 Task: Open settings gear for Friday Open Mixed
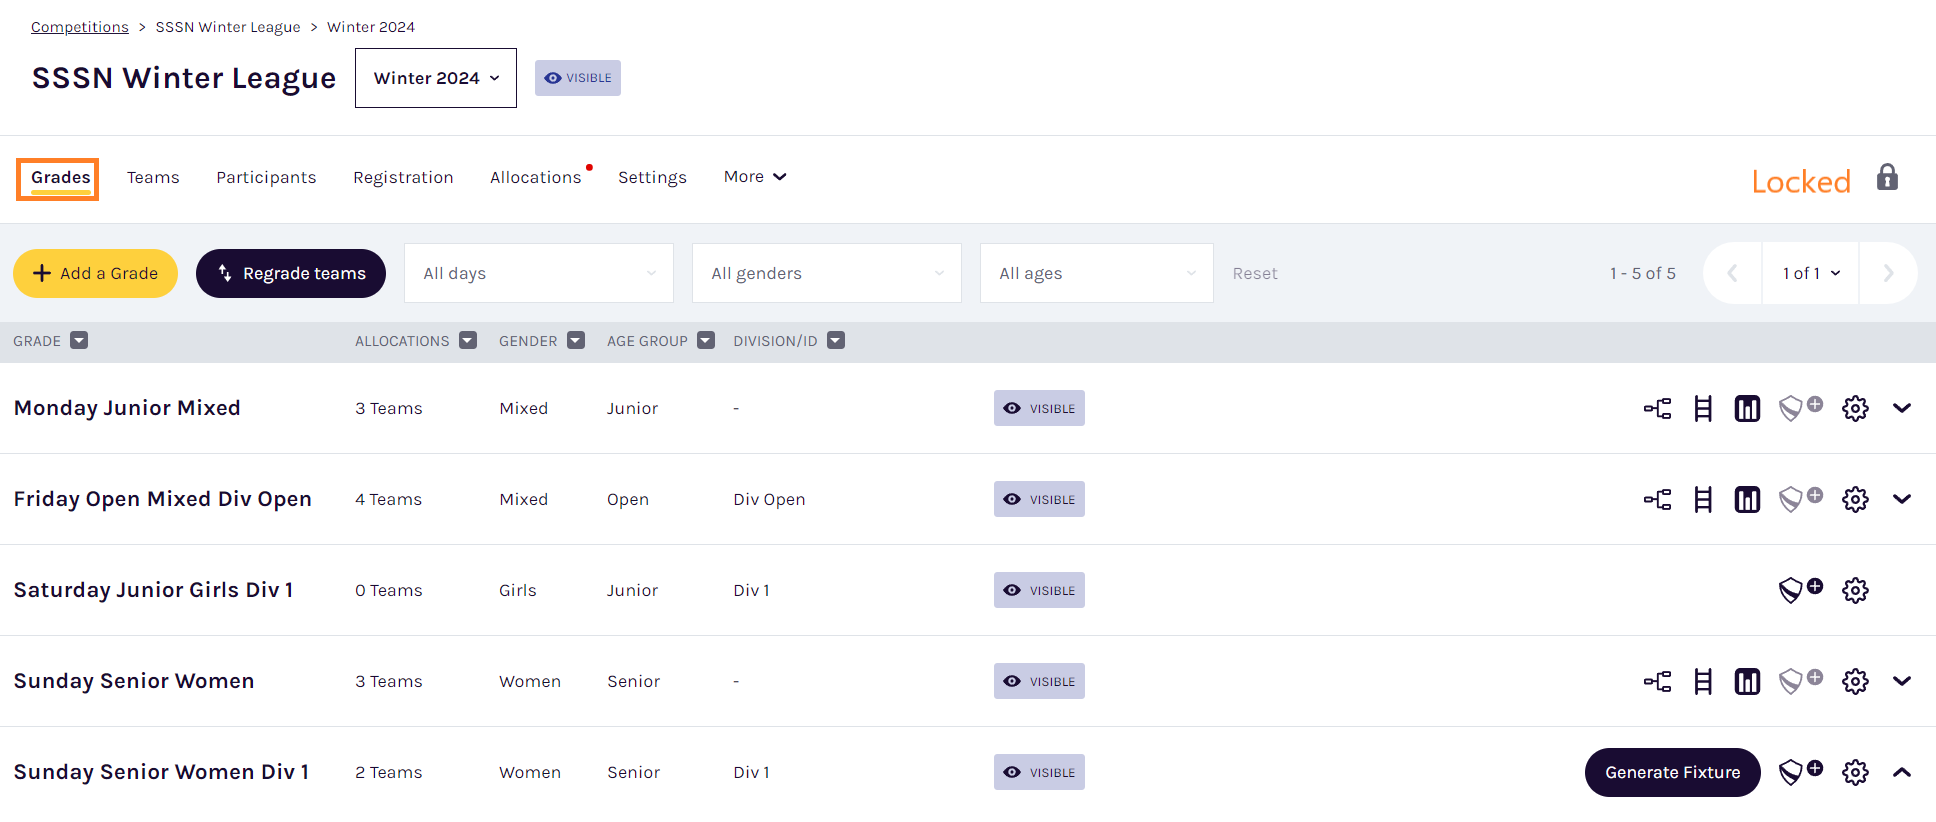(x=1855, y=499)
